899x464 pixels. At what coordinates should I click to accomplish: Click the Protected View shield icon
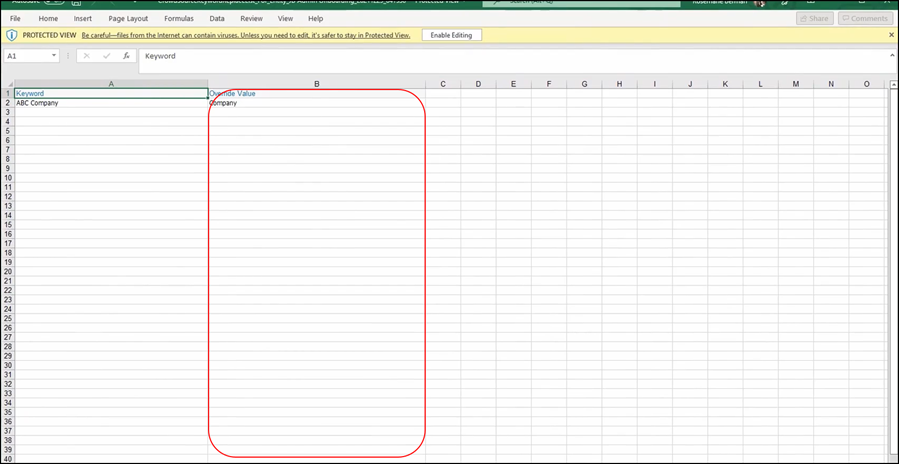(11, 35)
